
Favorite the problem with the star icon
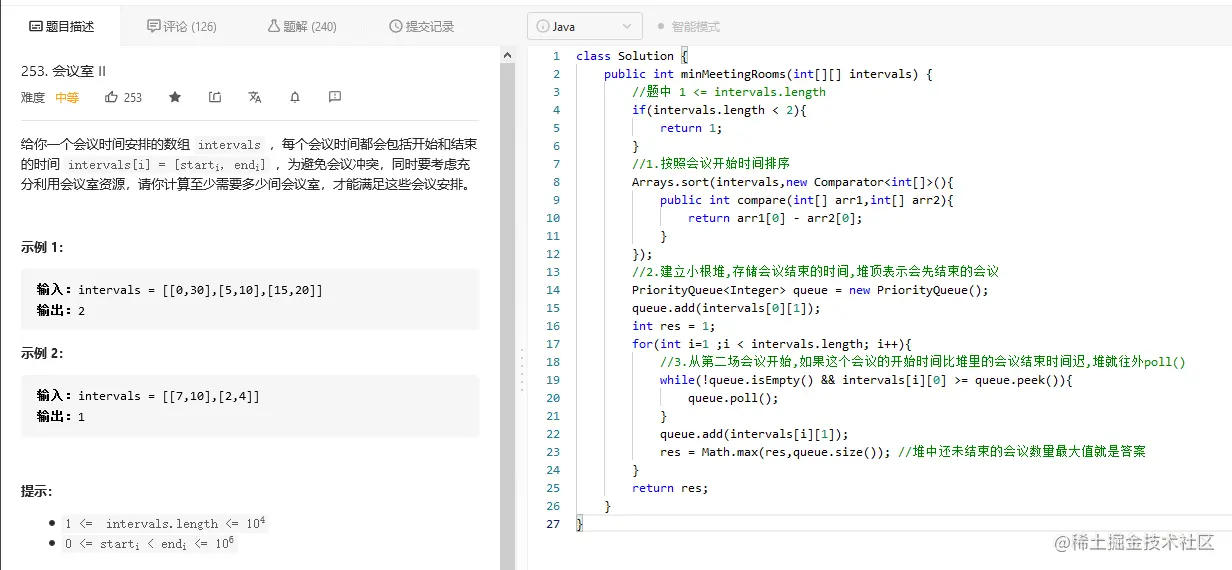pos(175,97)
